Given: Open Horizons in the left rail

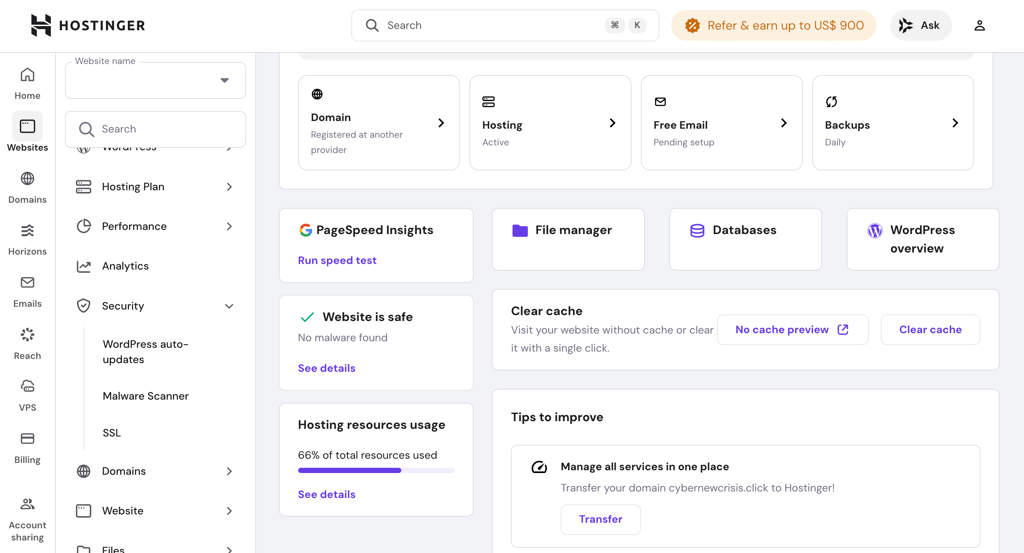Looking at the screenshot, I should (x=27, y=239).
